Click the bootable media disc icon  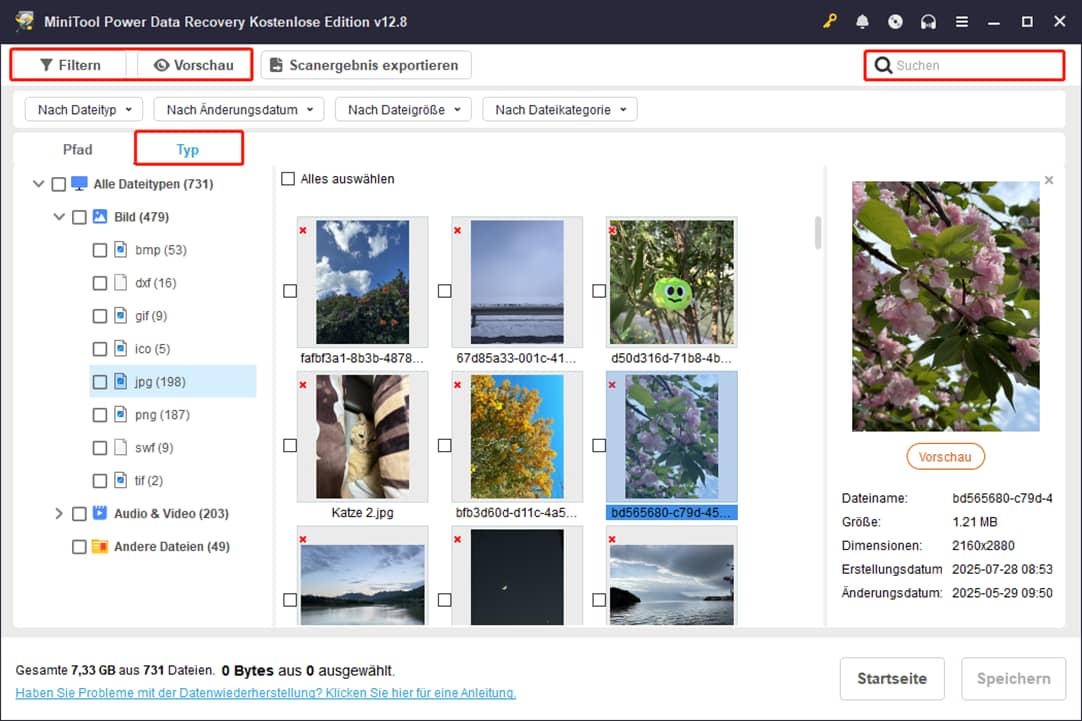(x=895, y=22)
